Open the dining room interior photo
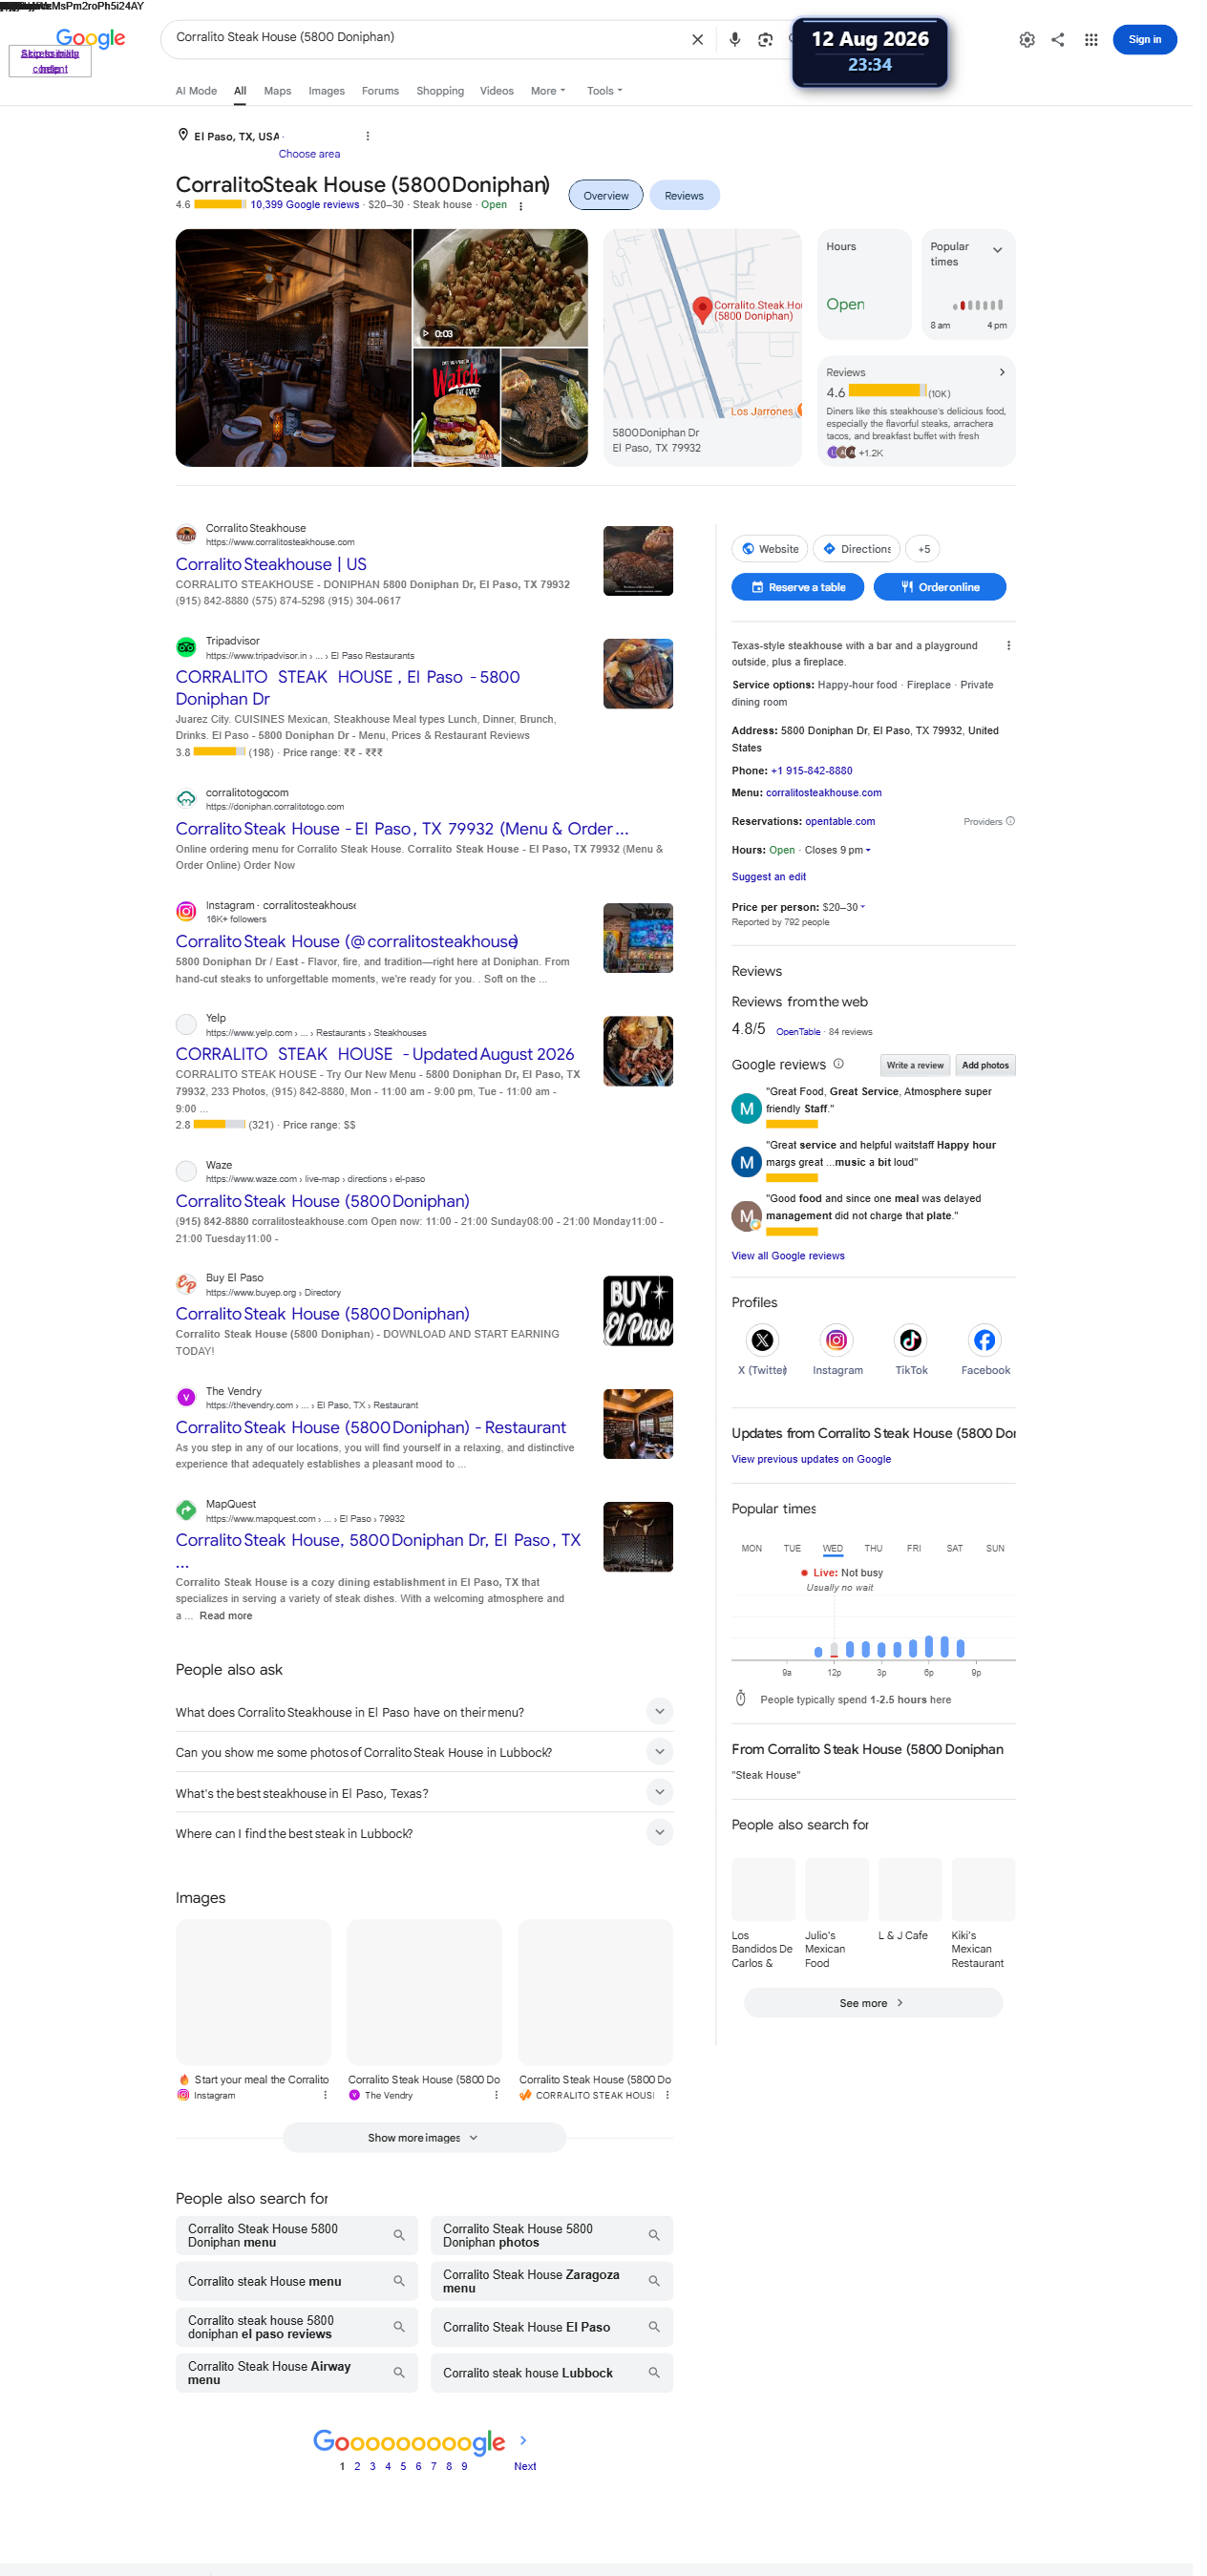Image resolution: width=1207 pixels, height=2576 pixels. coord(293,348)
